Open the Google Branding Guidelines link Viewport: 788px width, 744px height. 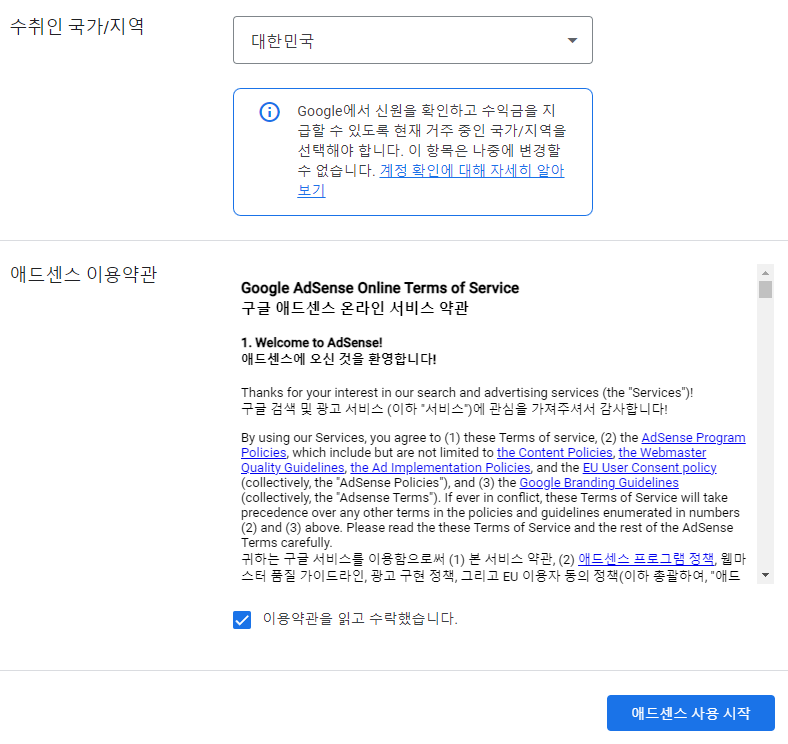(599, 483)
